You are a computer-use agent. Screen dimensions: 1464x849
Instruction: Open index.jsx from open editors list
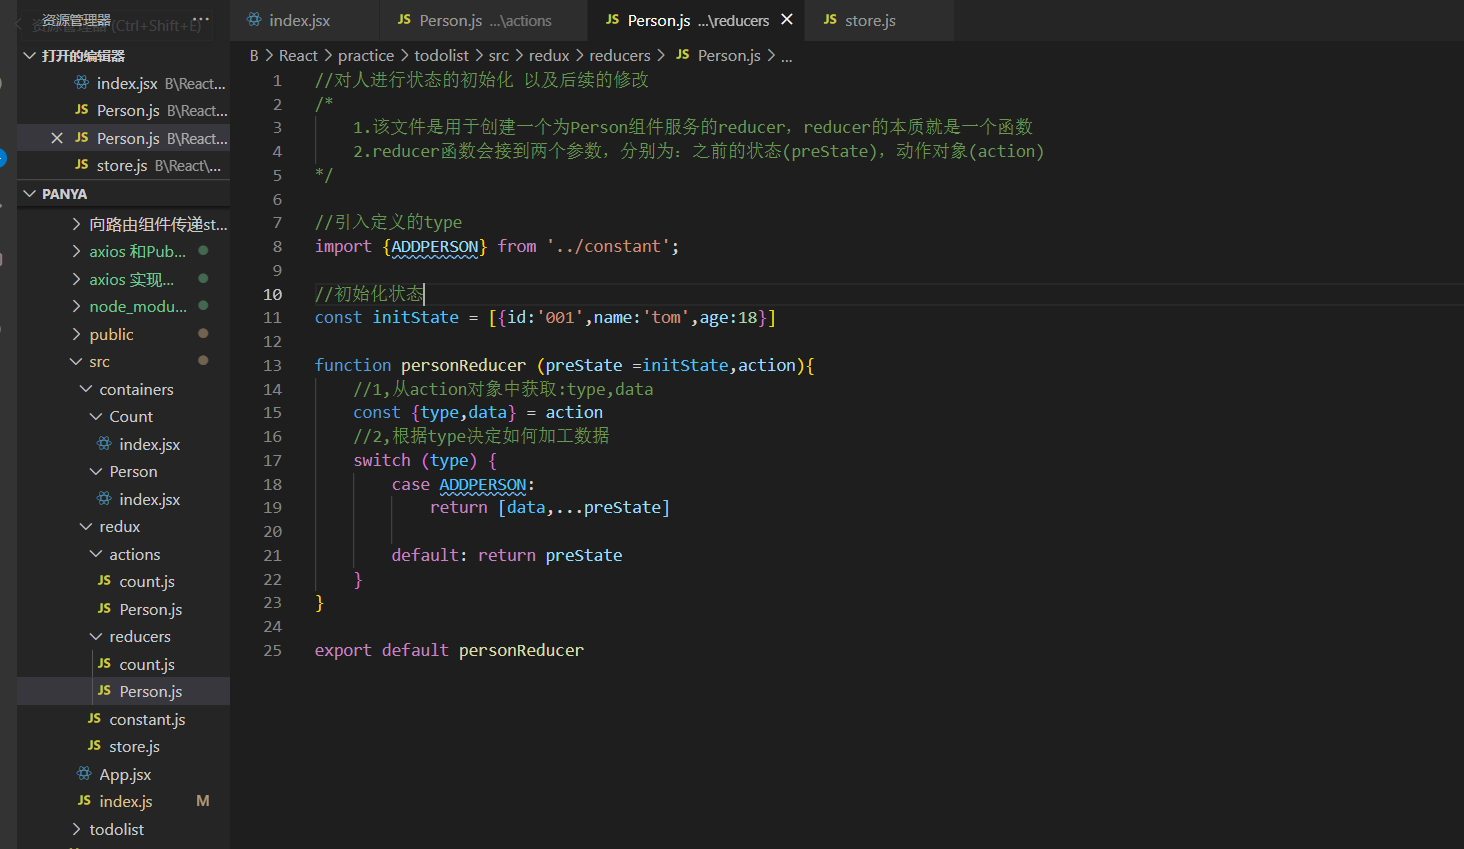[x=124, y=83]
